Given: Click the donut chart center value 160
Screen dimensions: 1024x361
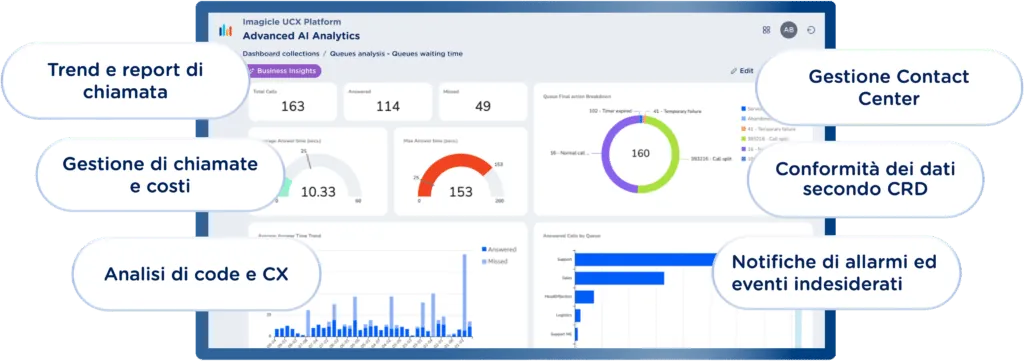Looking at the screenshot, I should tap(640, 153).
